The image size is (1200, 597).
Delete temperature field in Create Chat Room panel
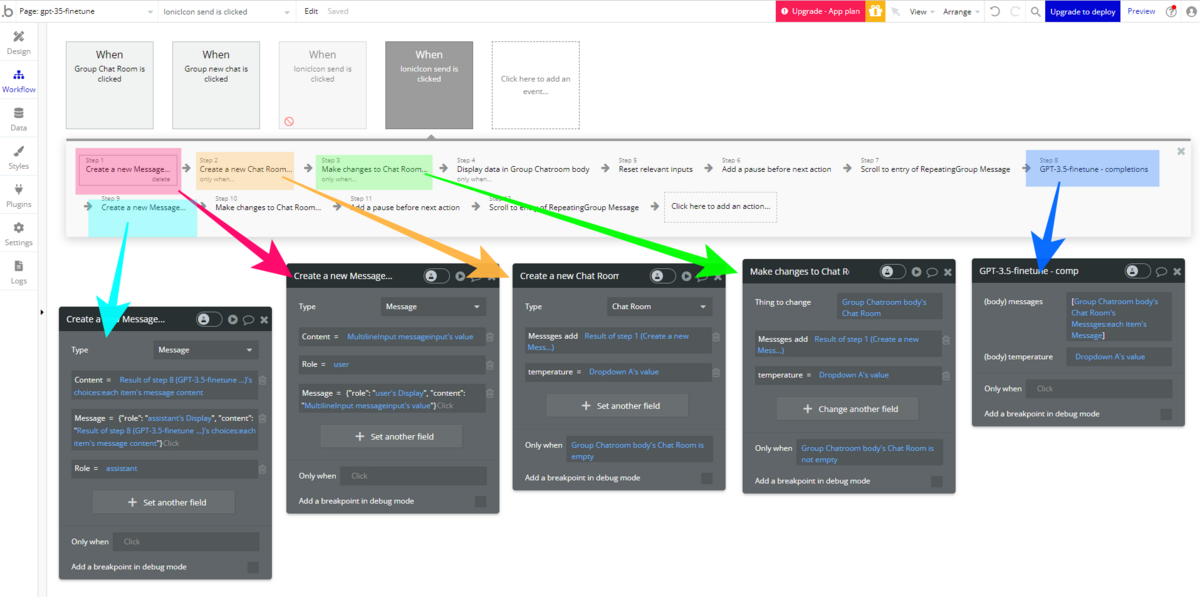(716, 371)
